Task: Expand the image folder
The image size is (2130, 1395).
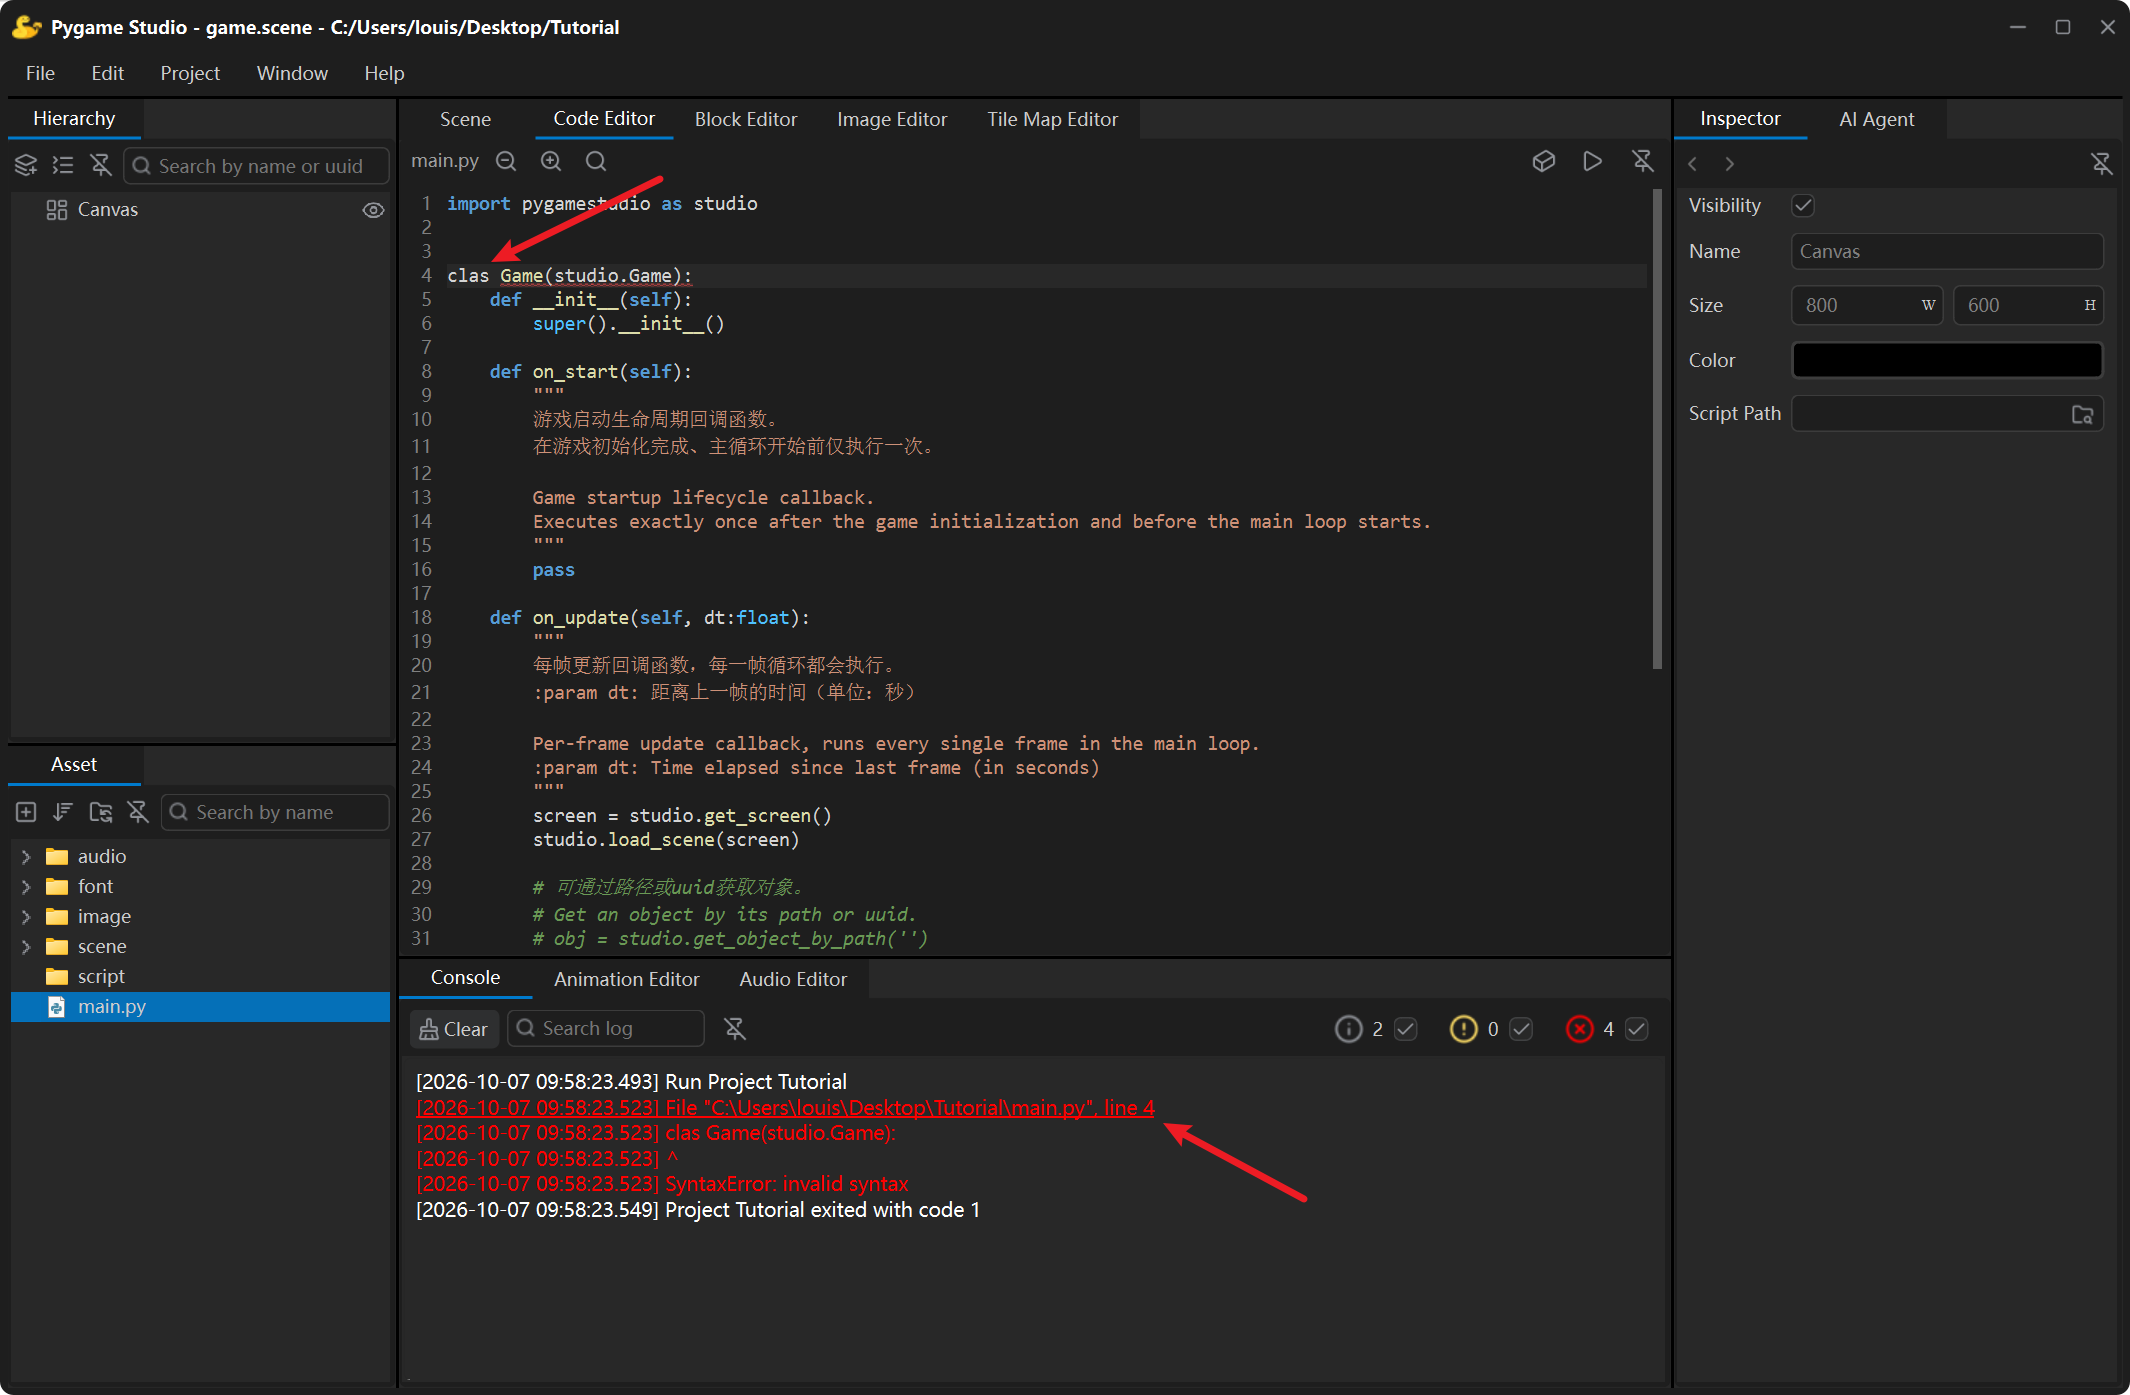Action: [26, 917]
